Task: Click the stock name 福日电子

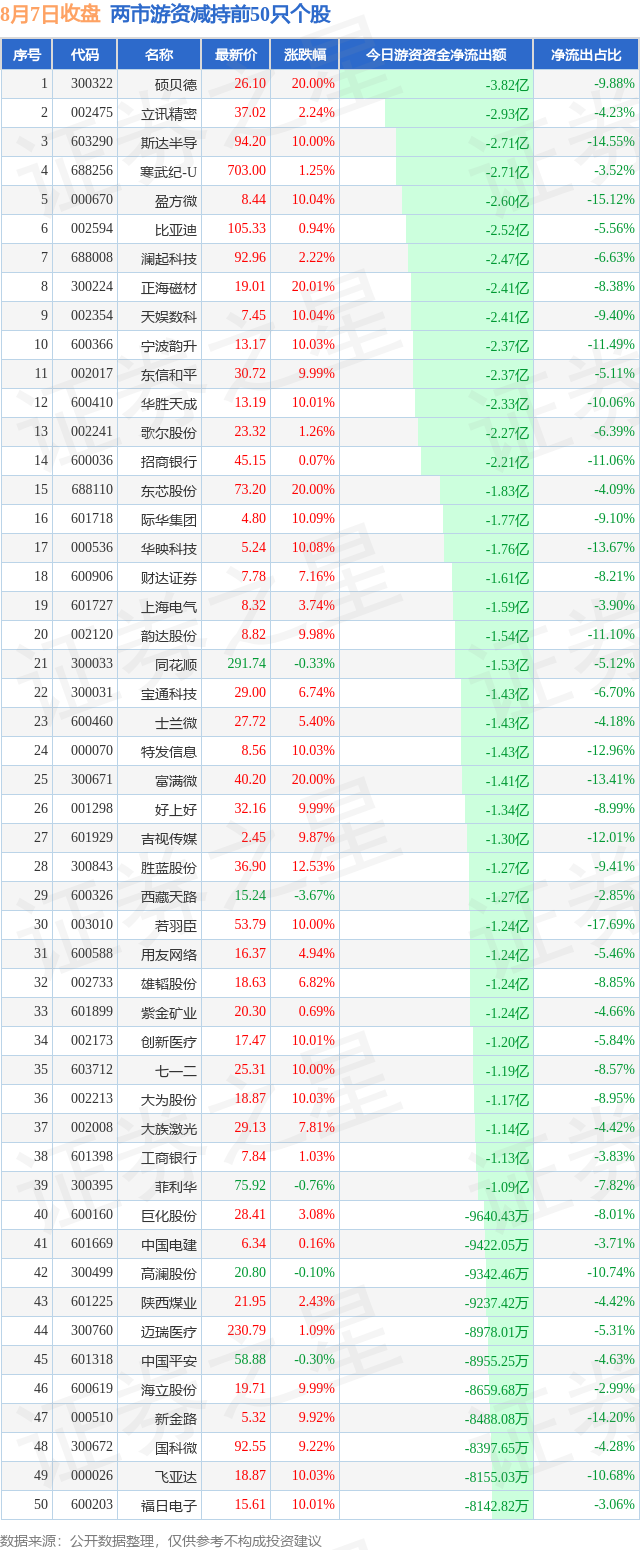Action: point(169,1505)
